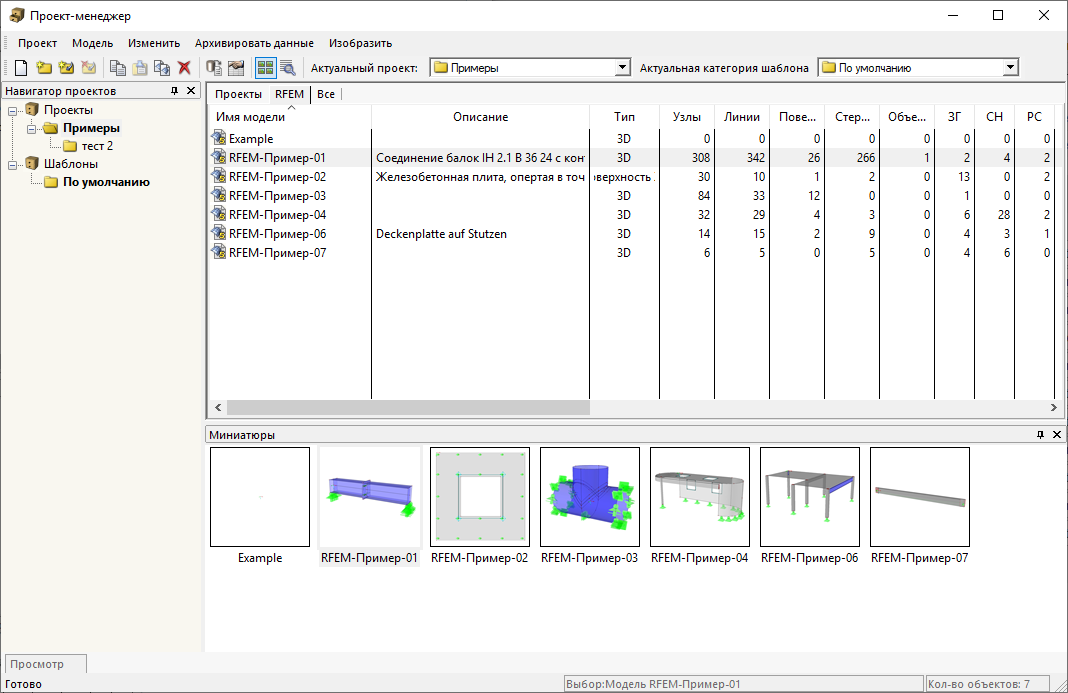Select the RFEM-Пример-07 table row
Image resolution: width=1068 pixels, height=693 pixels.
[x=631, y=253]
